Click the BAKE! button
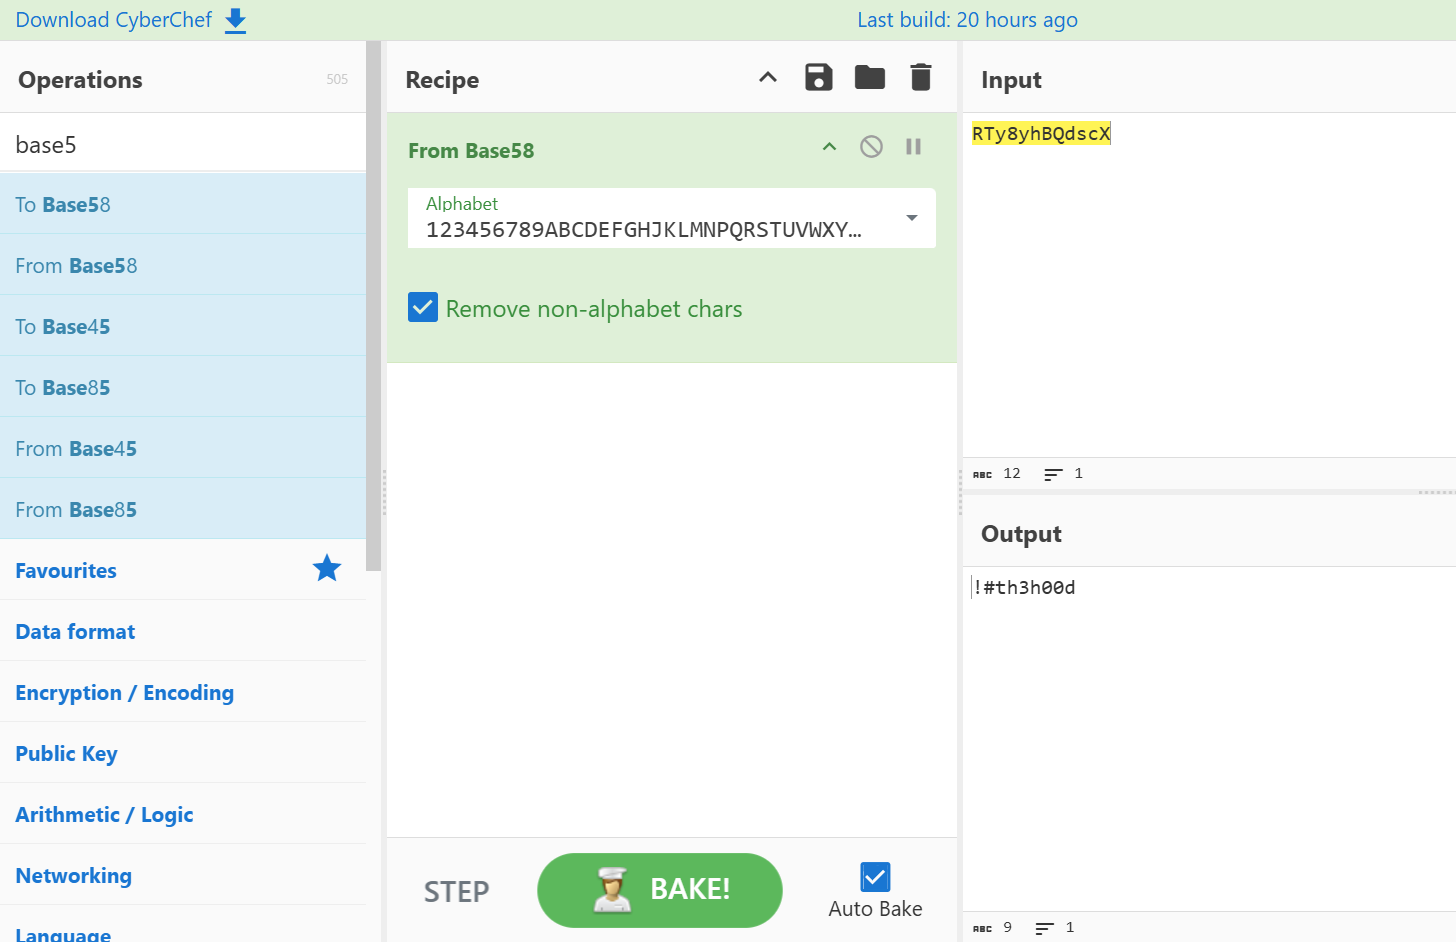Screen dimensions: 1456x942 pyautogui.click(x=660, y=890)
